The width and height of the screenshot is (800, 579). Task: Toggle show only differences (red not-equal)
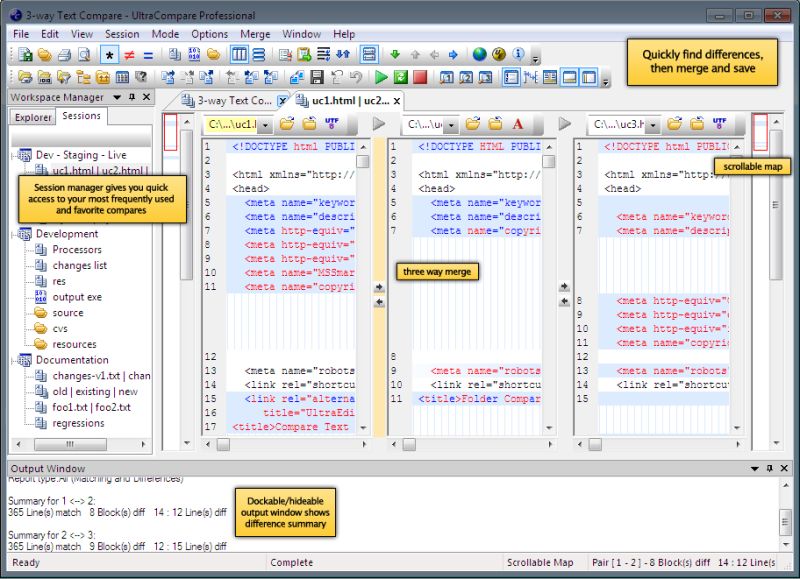tap(129, 55)
